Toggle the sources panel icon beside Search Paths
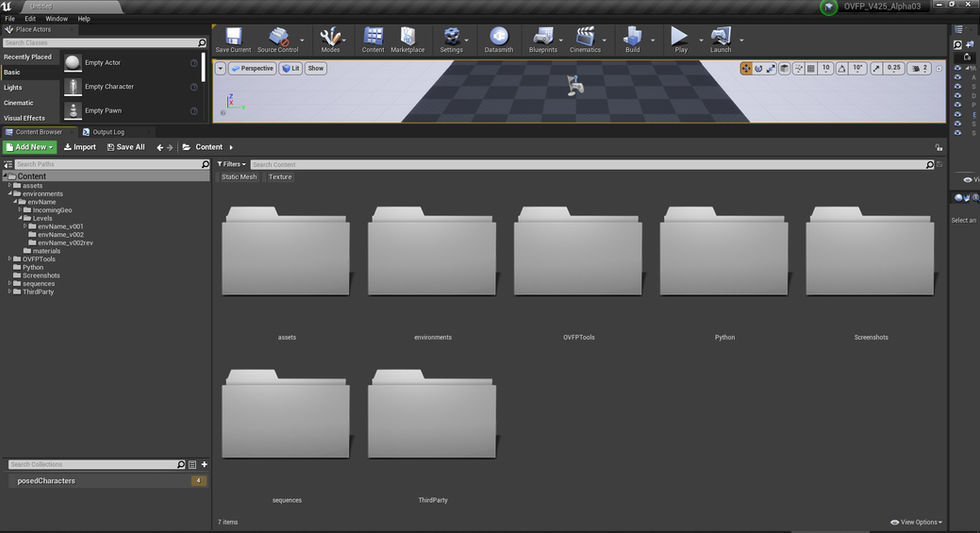 [x=8, y=164]
